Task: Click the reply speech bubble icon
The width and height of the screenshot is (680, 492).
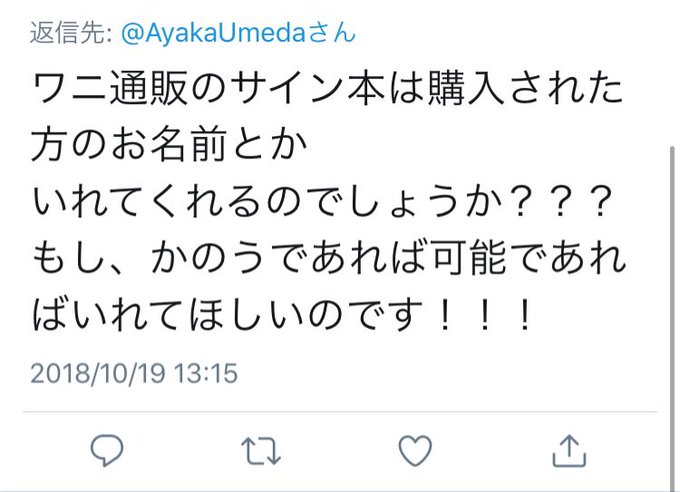Action: (x=107, y=451)
